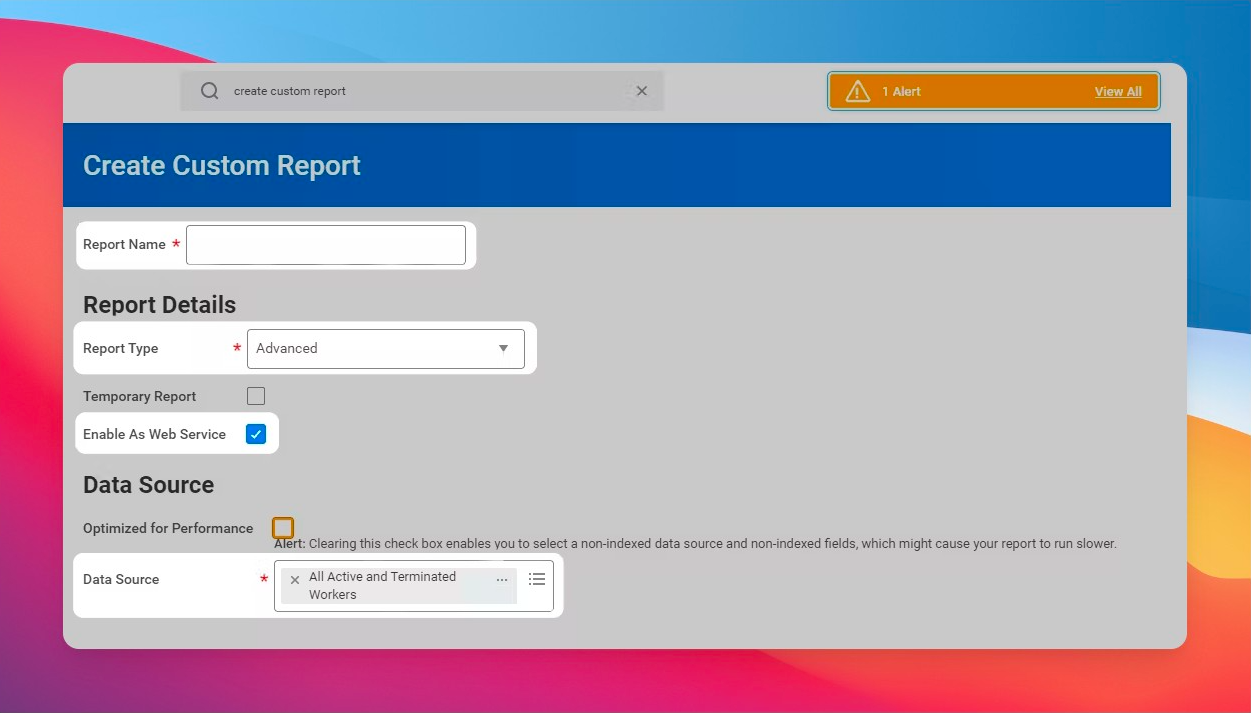Click the Create Custom Report page title
This screenshot has width=1251, height=713.
coord(221,165)
